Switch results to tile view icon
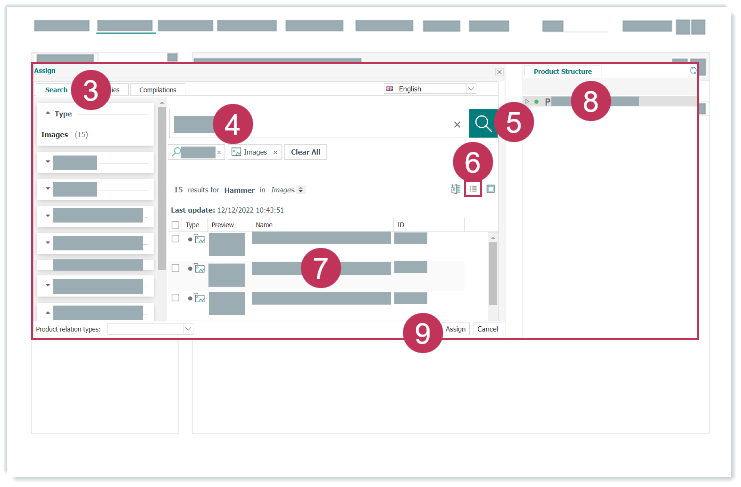Image resolution: width=741 pixels, height=487 pixels. [x=491, y=188]
